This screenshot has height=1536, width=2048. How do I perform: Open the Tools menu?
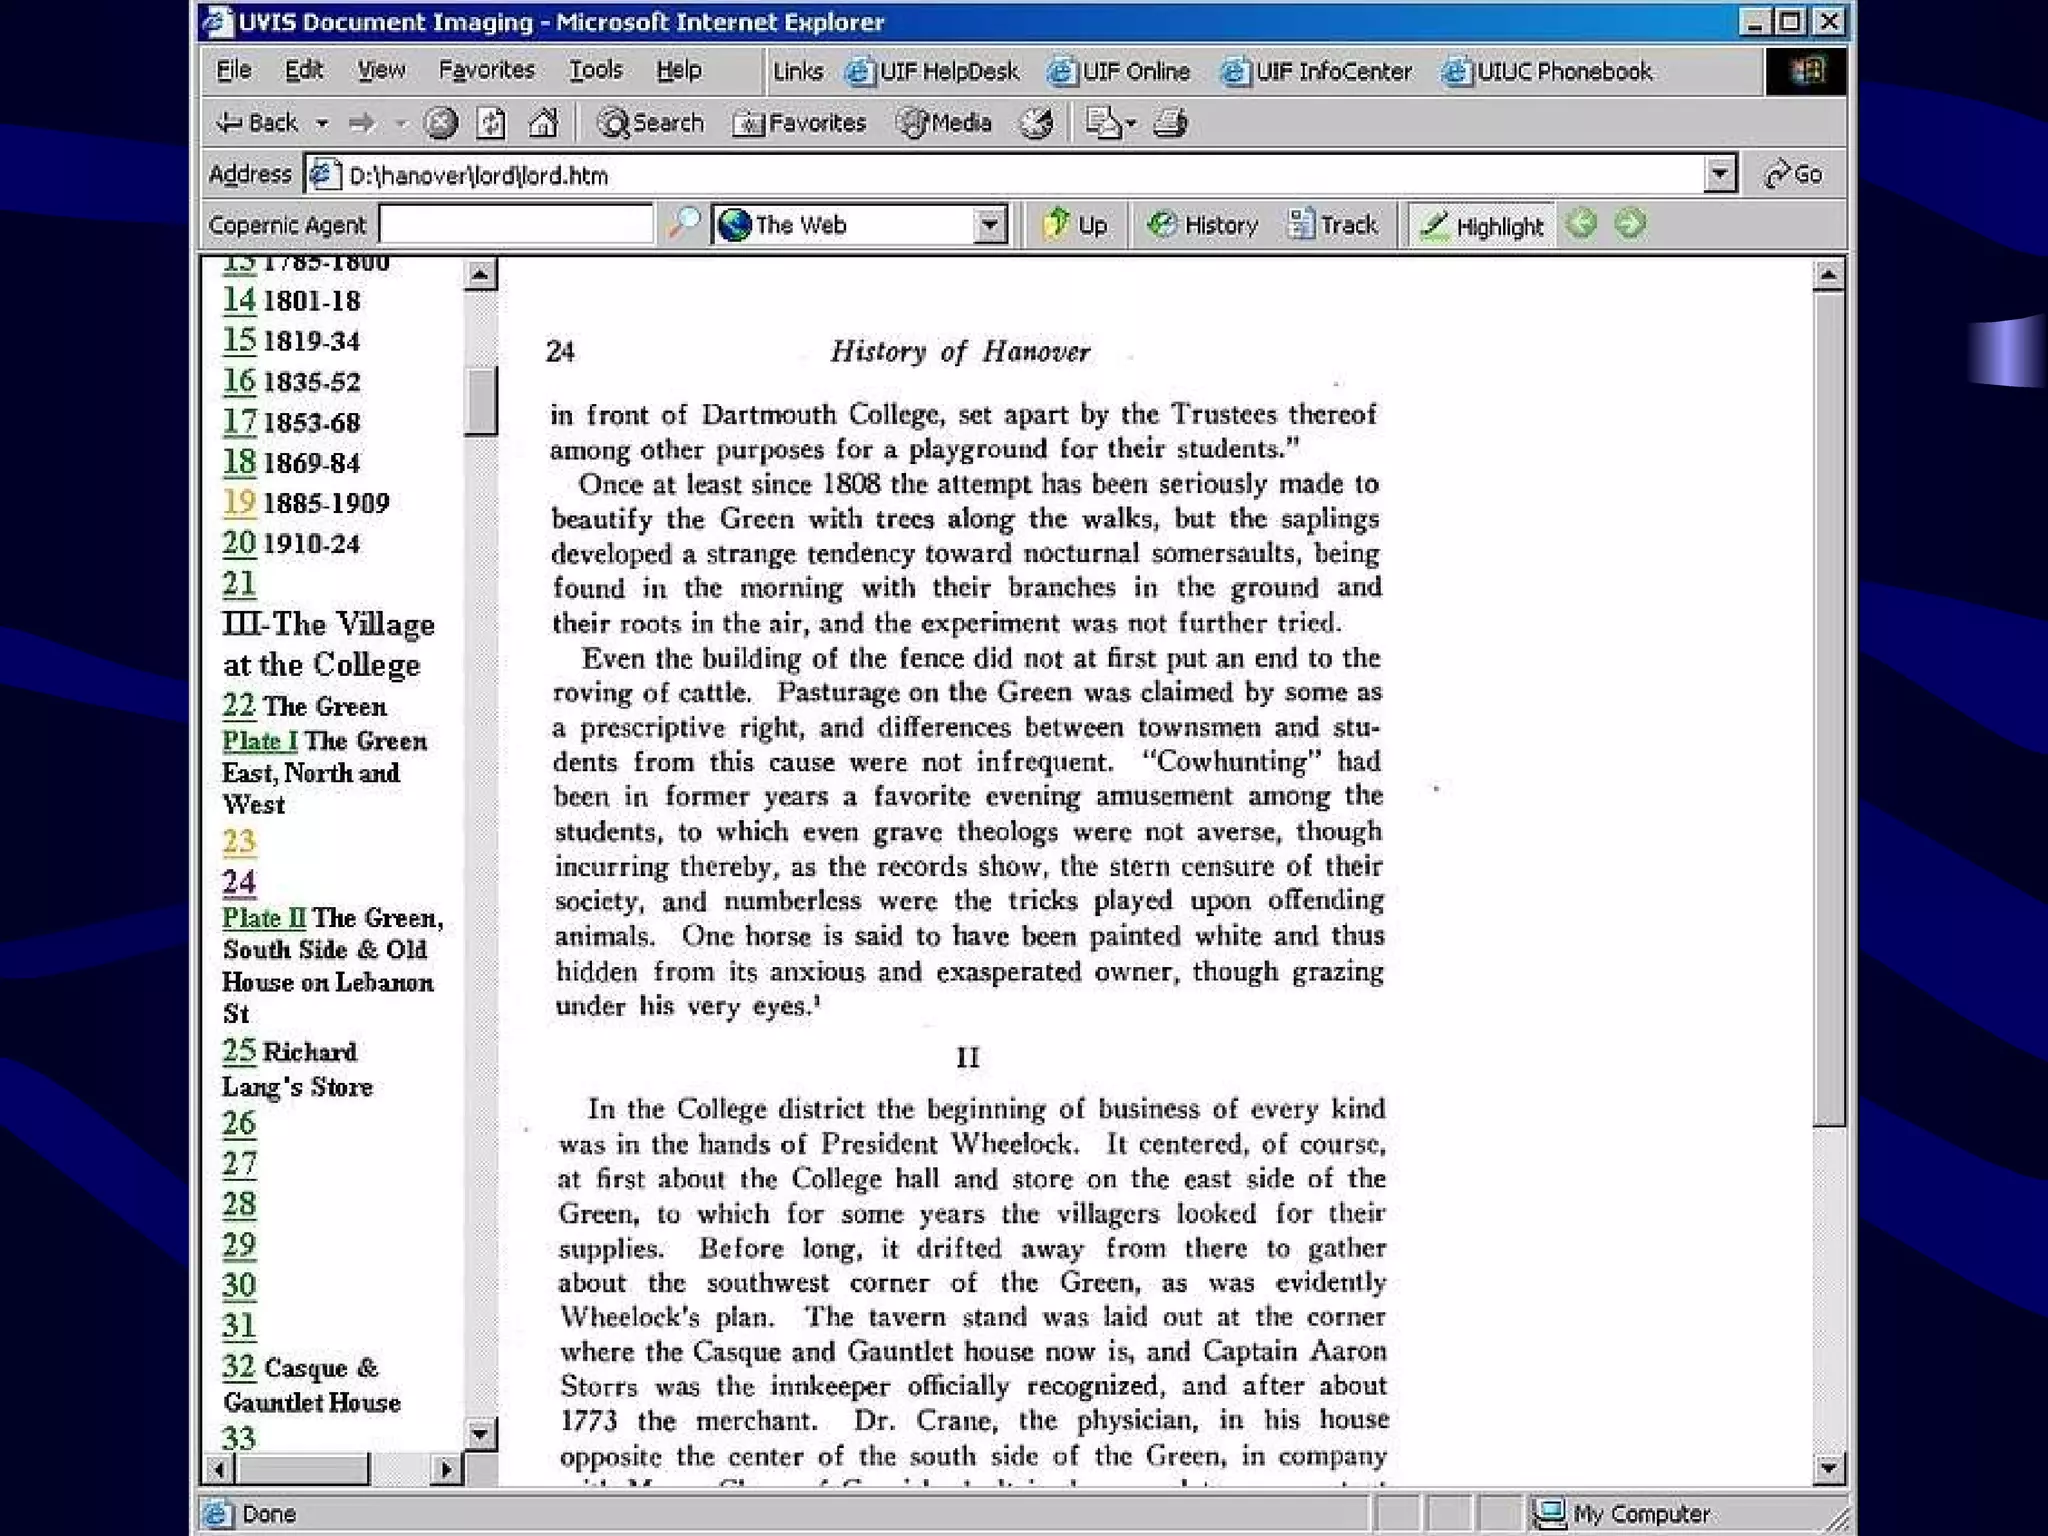[x=596, y=70]
